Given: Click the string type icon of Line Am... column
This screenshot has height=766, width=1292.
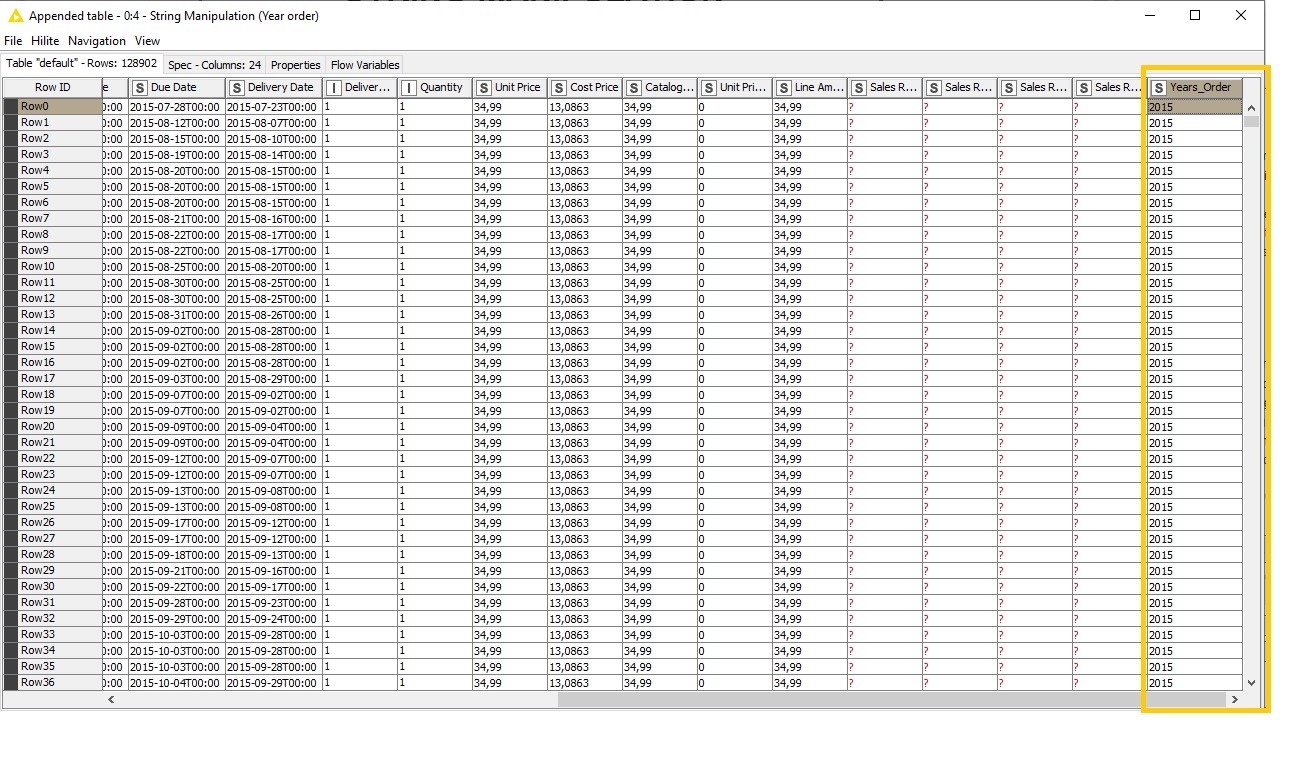Looking at the screenshot, I should [x=784, y=88].
